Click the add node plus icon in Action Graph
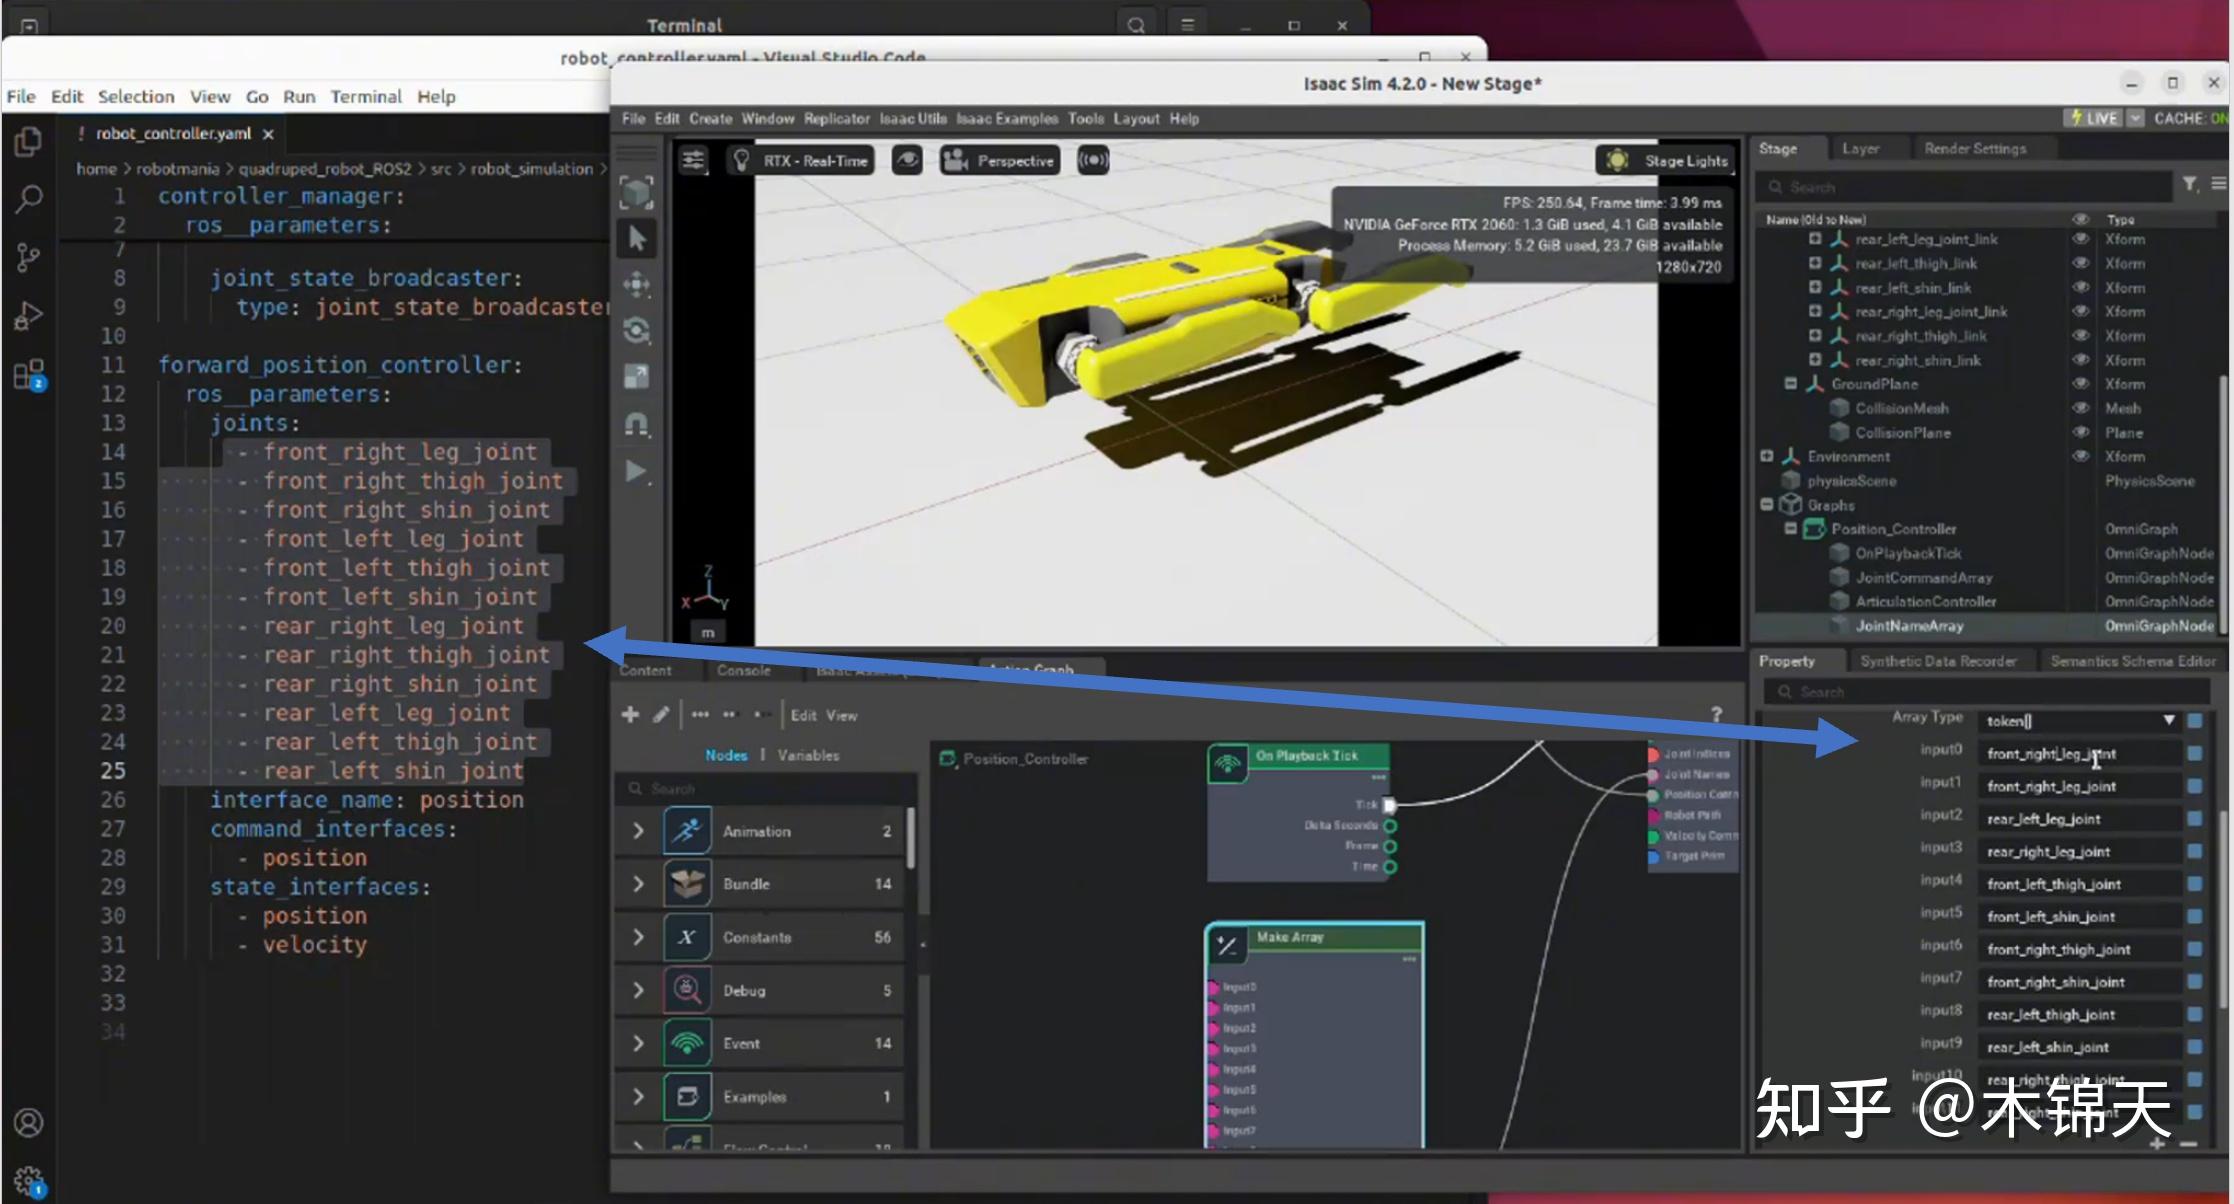This screenshot has width=2234, height=1204. (x=630, y=714)
